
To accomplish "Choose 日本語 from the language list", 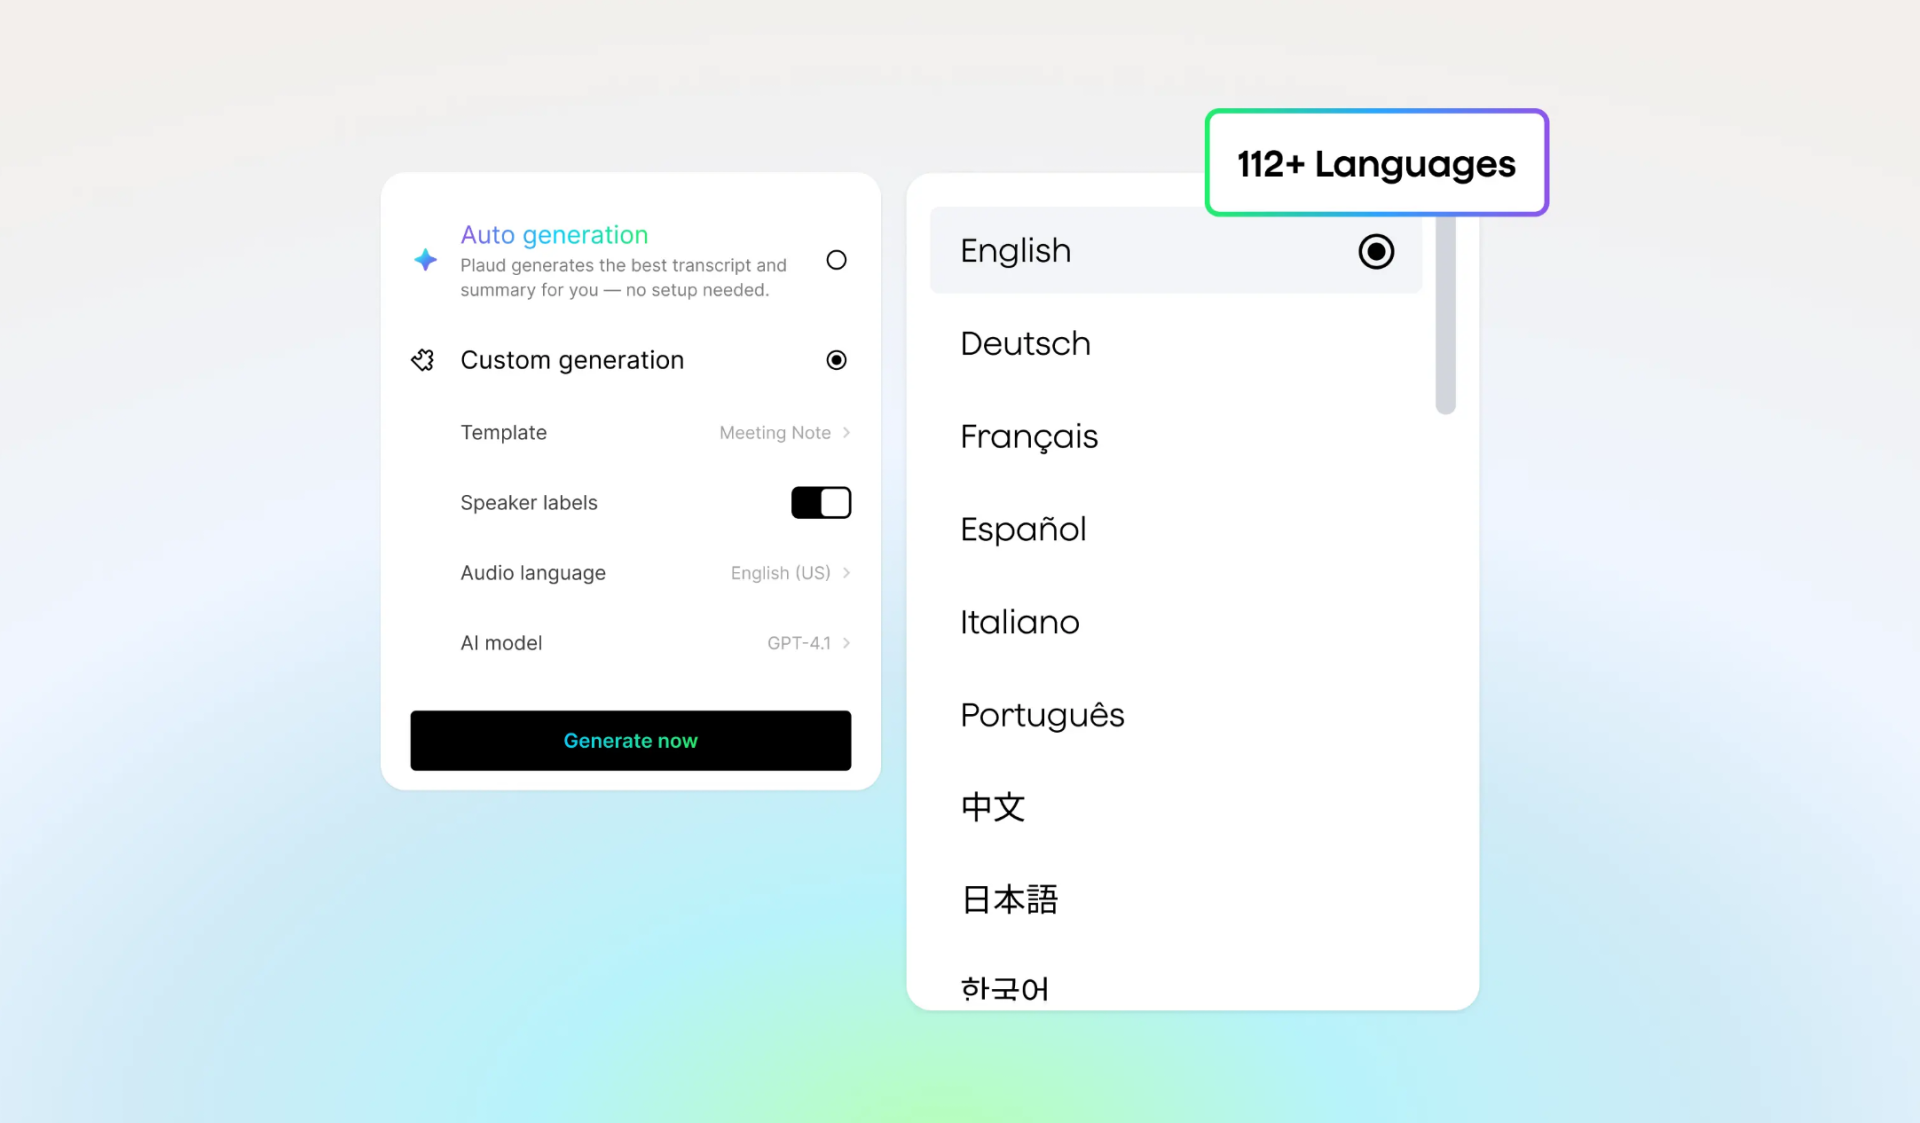I will point(1009,900).
